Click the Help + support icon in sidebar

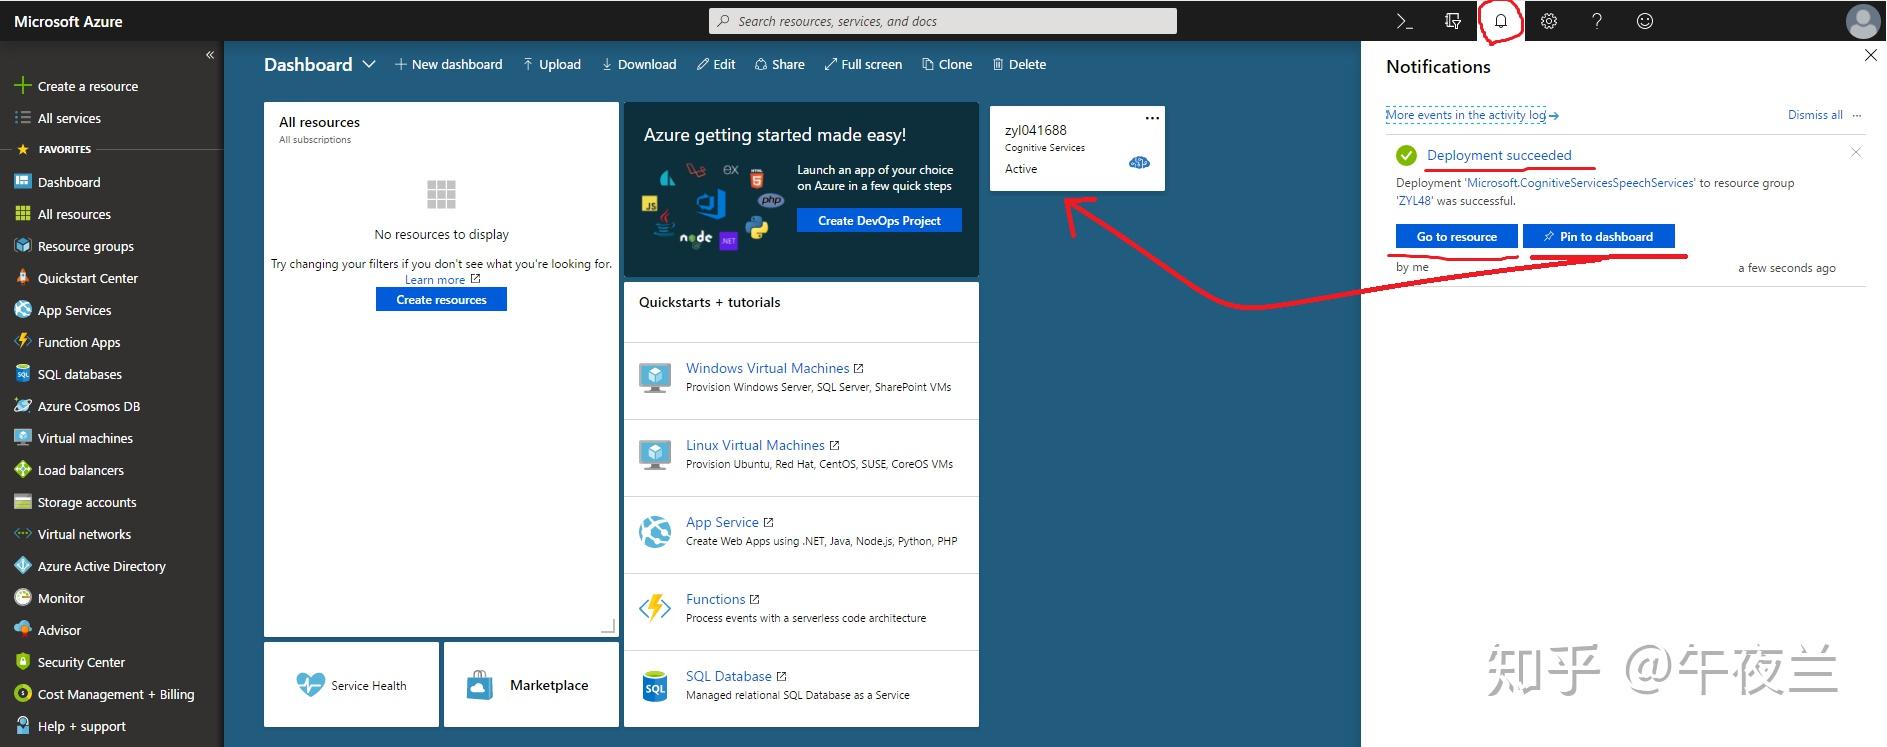coord(23,726)
